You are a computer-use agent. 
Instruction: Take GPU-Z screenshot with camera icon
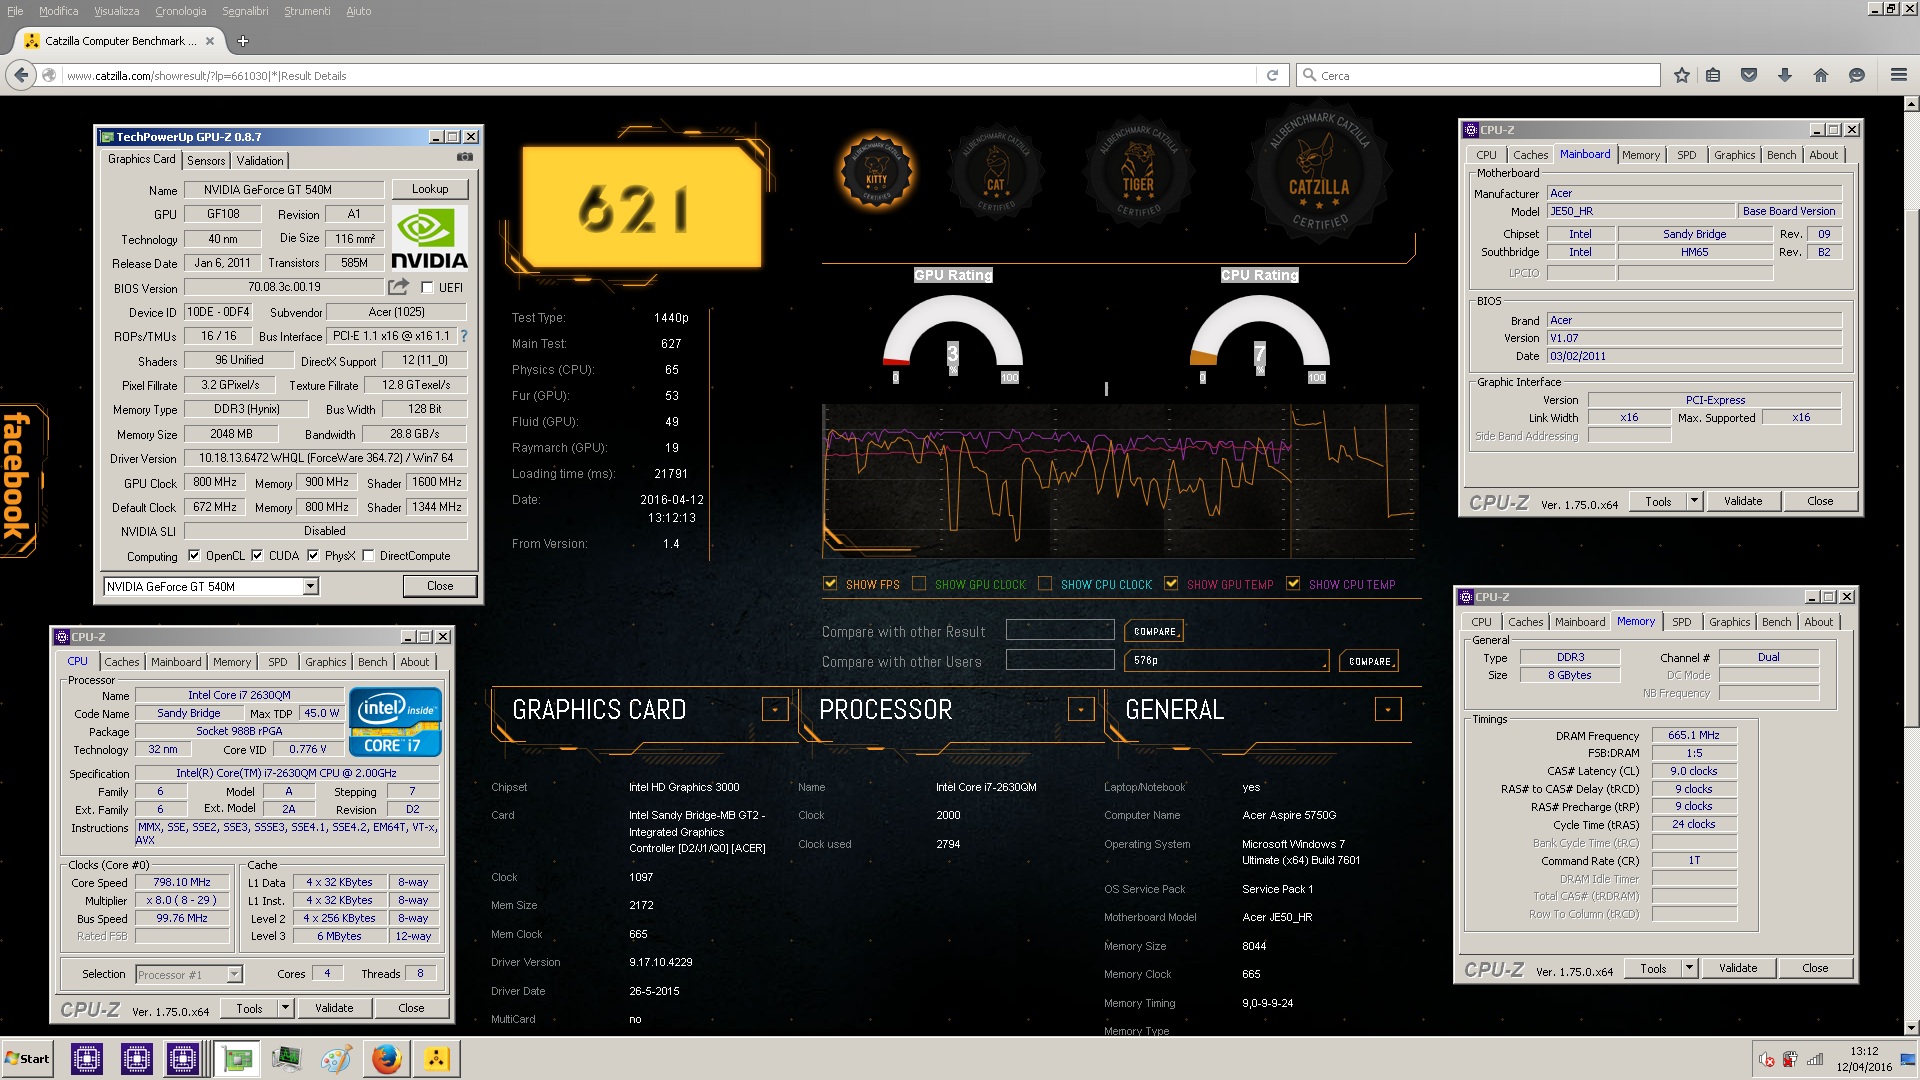[x=465, y=157]
